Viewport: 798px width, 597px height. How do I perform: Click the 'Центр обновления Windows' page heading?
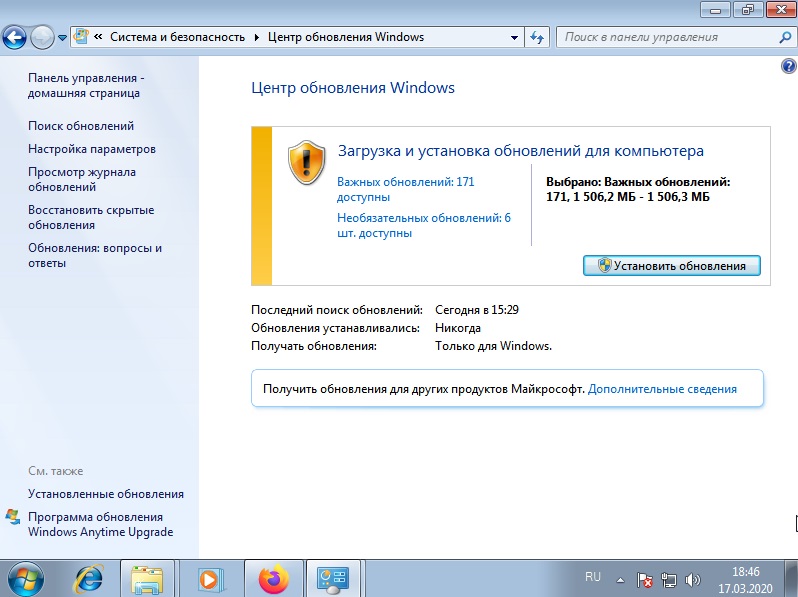click(353, 88)
